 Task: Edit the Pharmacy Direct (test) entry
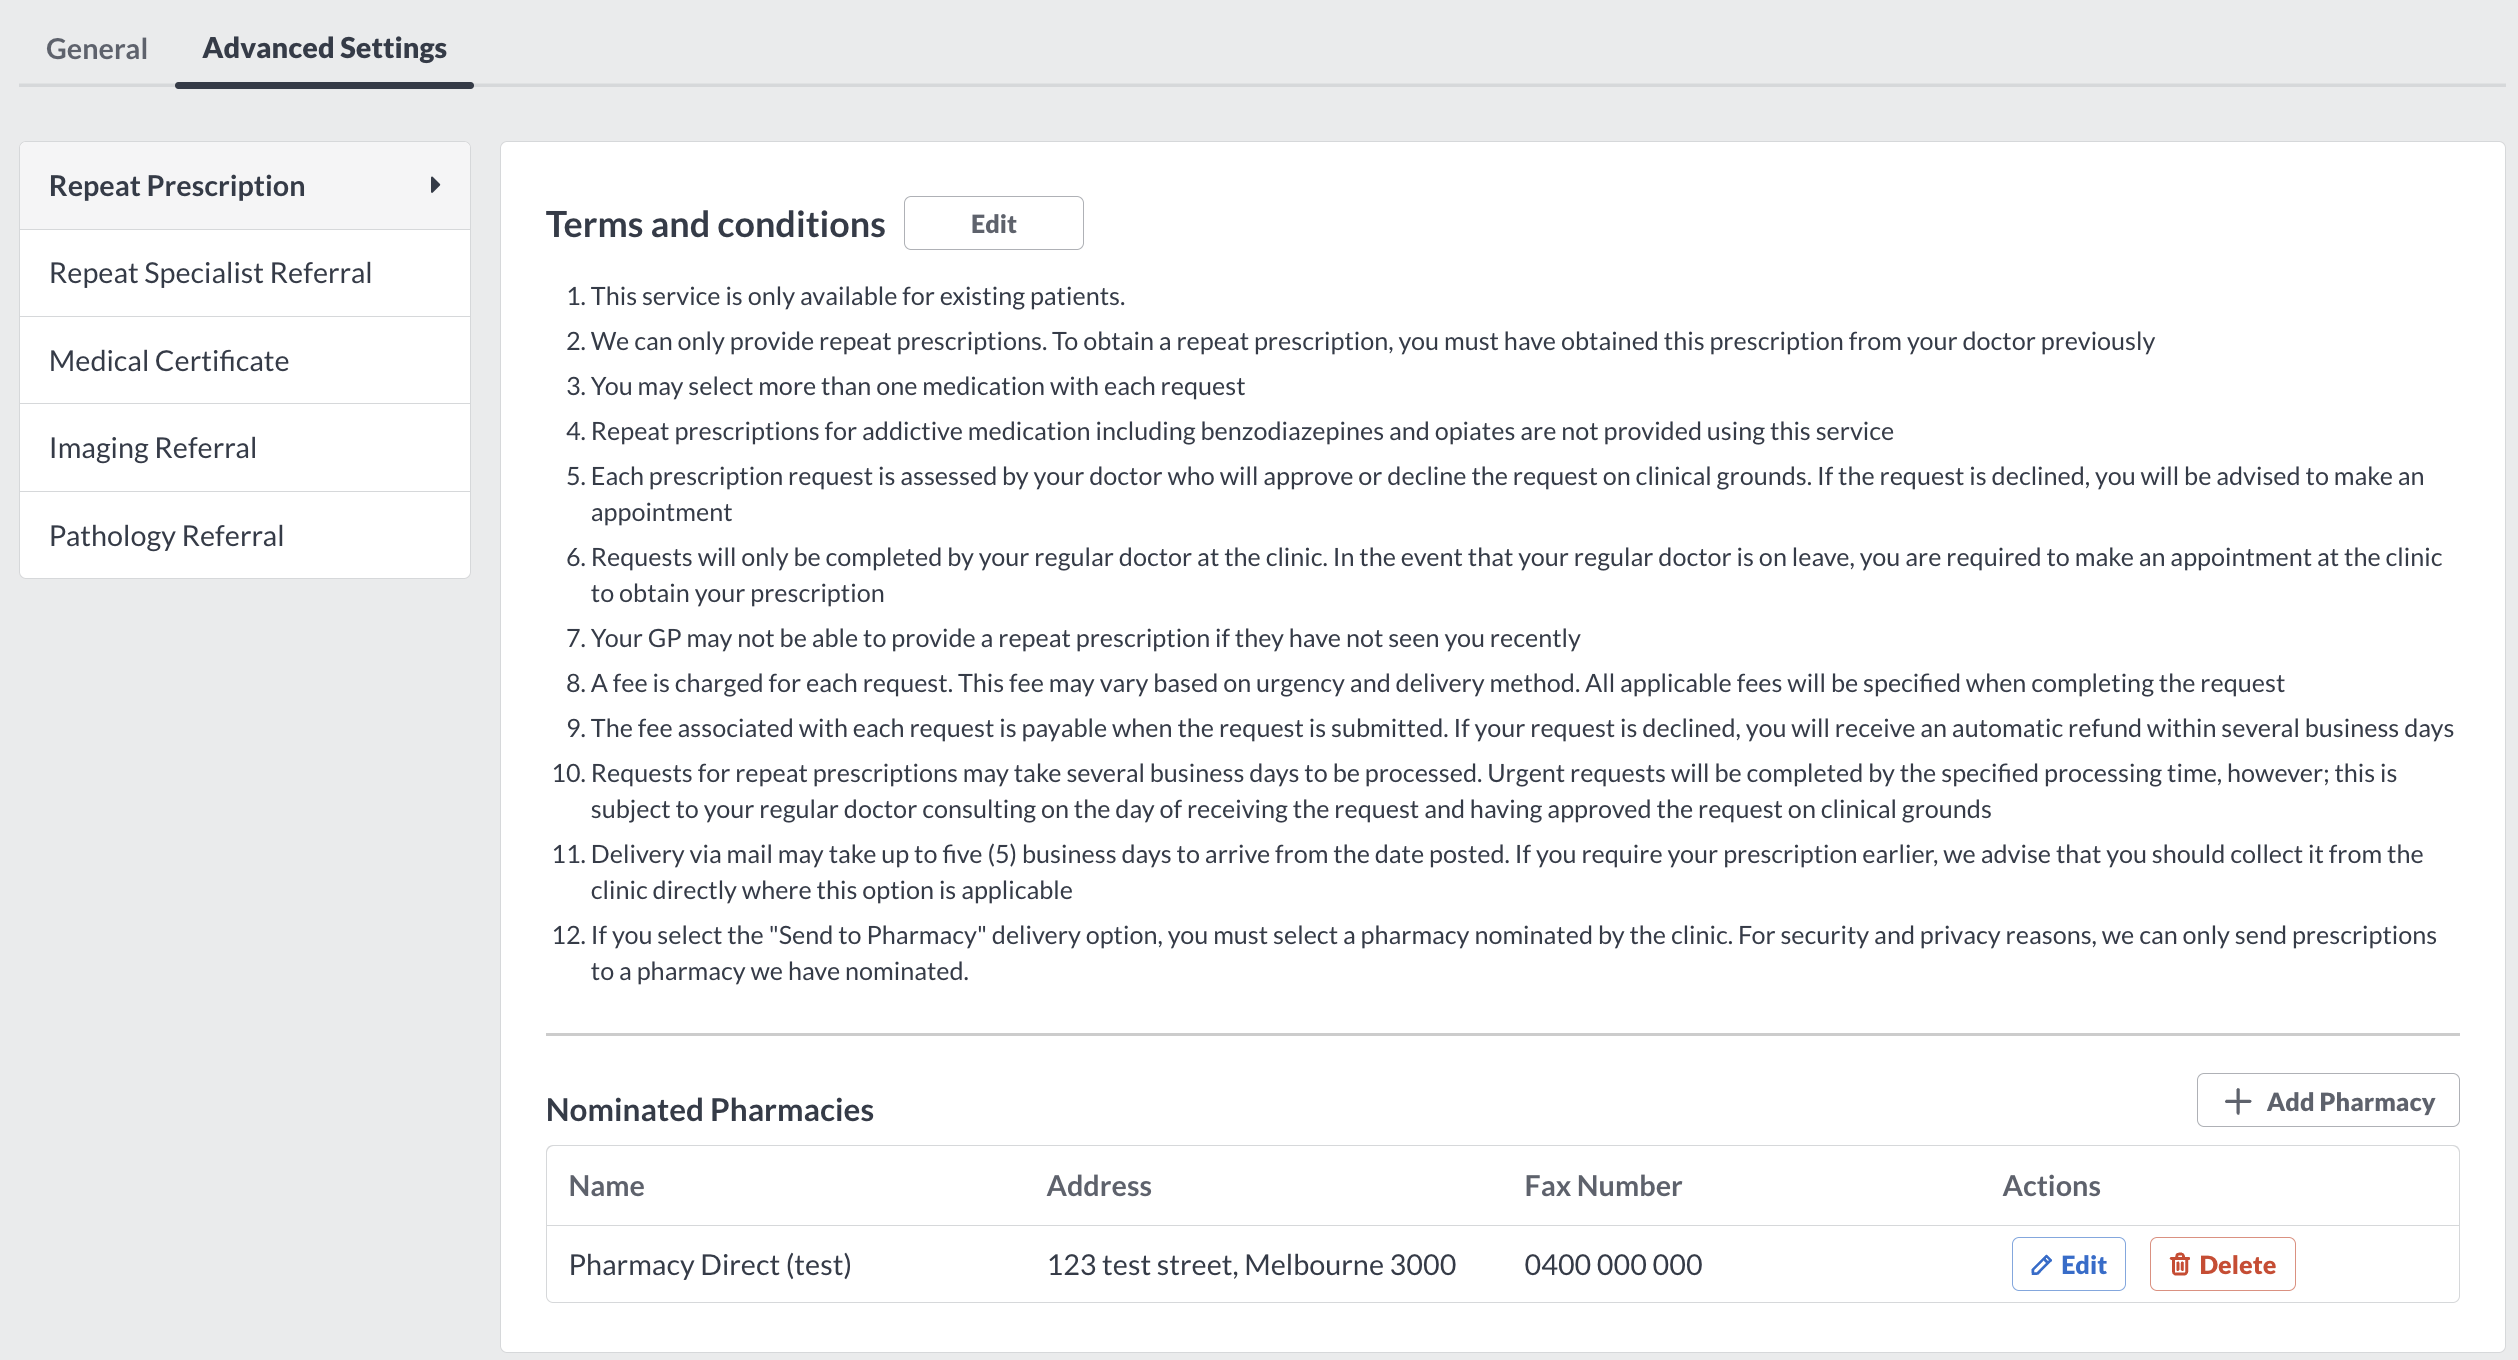(x=2068, y=1263)
